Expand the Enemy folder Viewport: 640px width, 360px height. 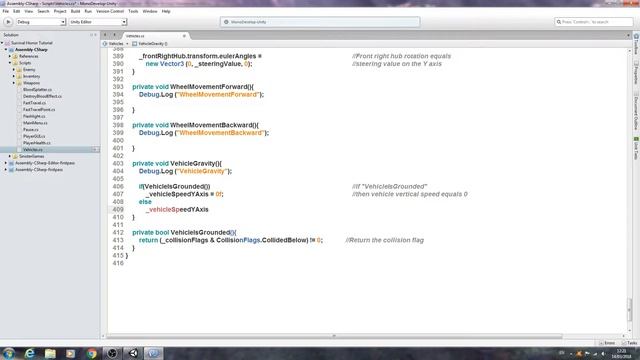(x=13, y=70)
